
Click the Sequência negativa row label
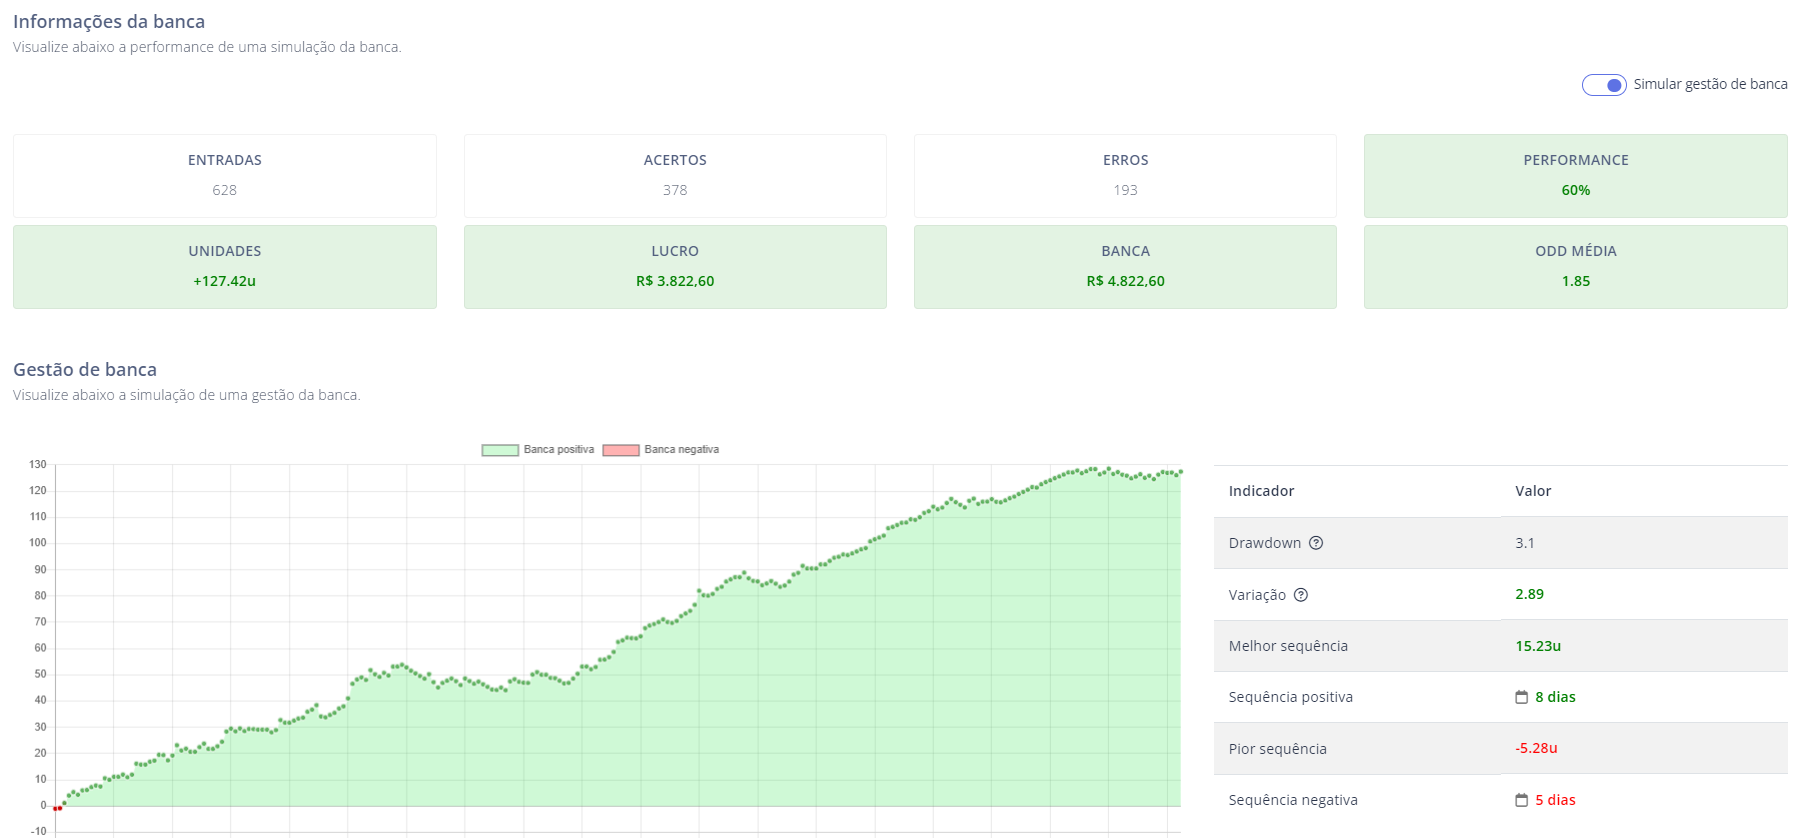(1293, 800)
